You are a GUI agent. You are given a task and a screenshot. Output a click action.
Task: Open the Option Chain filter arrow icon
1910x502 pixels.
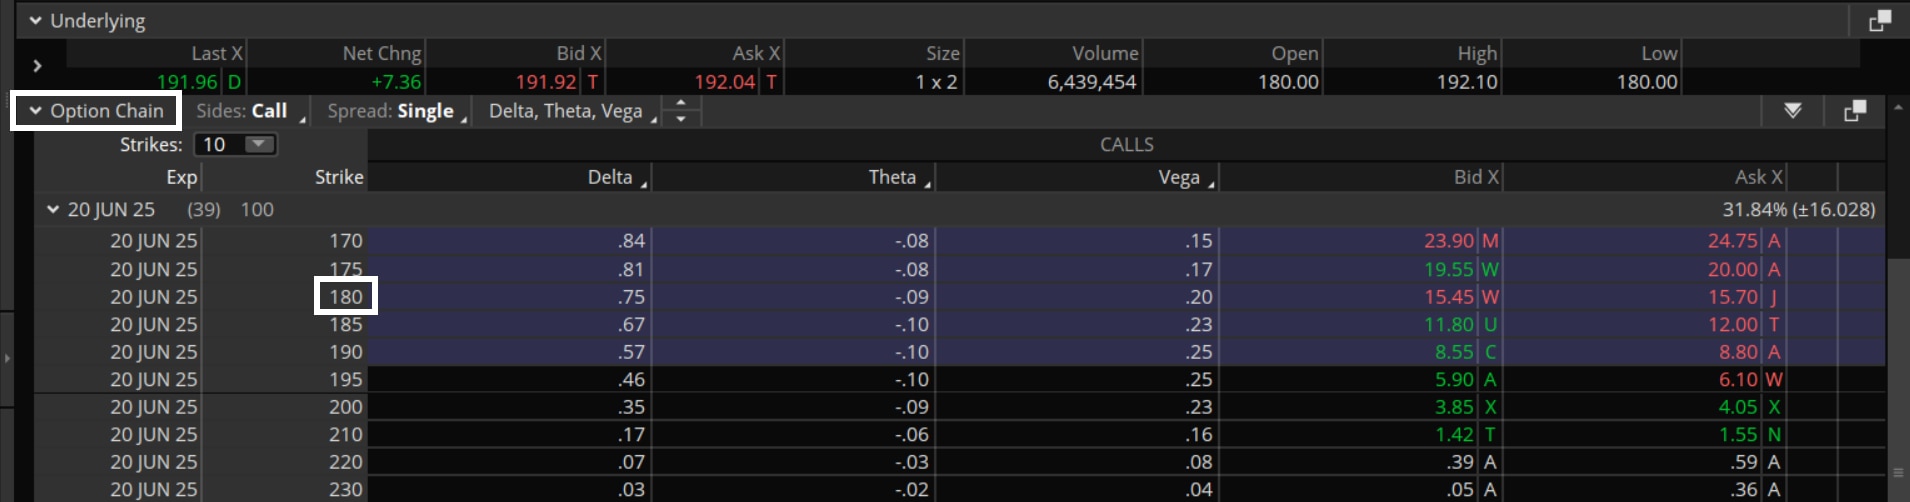pos(1793,111)
